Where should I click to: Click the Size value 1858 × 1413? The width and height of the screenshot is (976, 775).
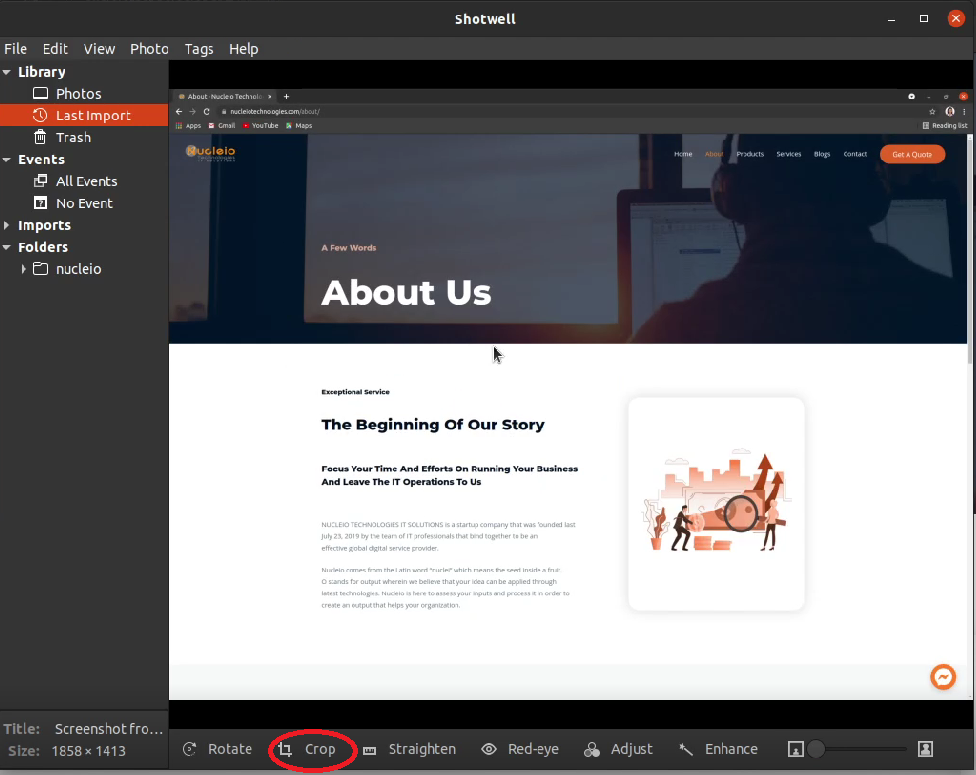88,751
